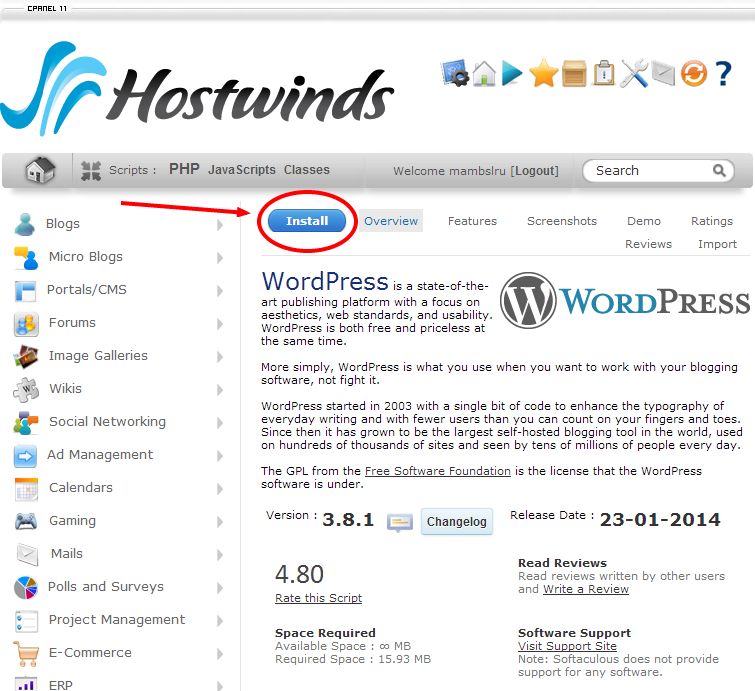Click the Project Management checklist icon

26,621
